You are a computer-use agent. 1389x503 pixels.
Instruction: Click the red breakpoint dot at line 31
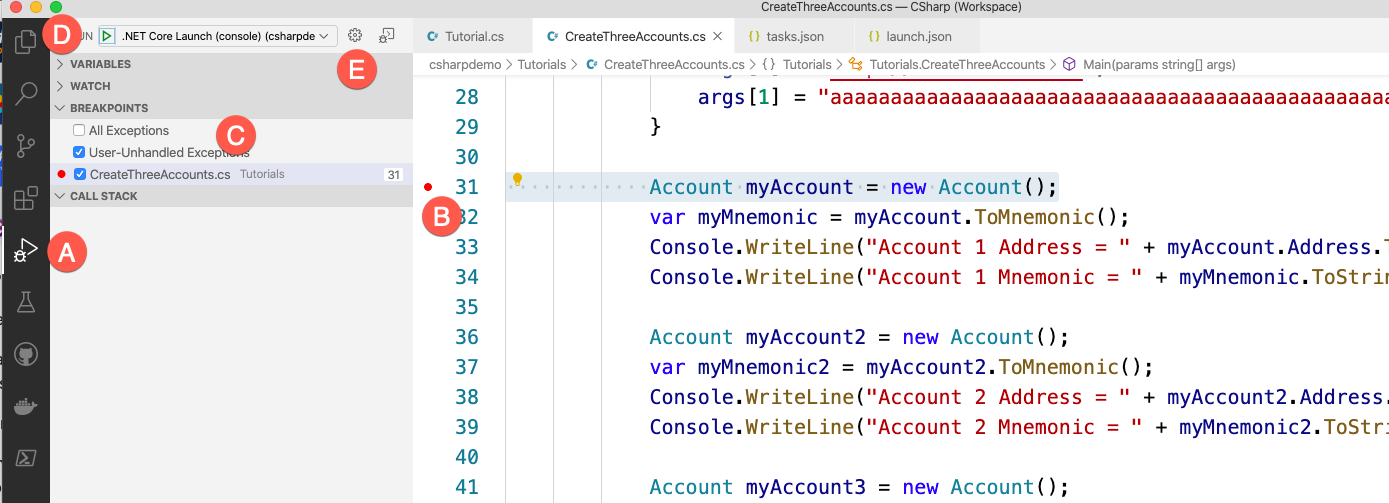[428, 187]
